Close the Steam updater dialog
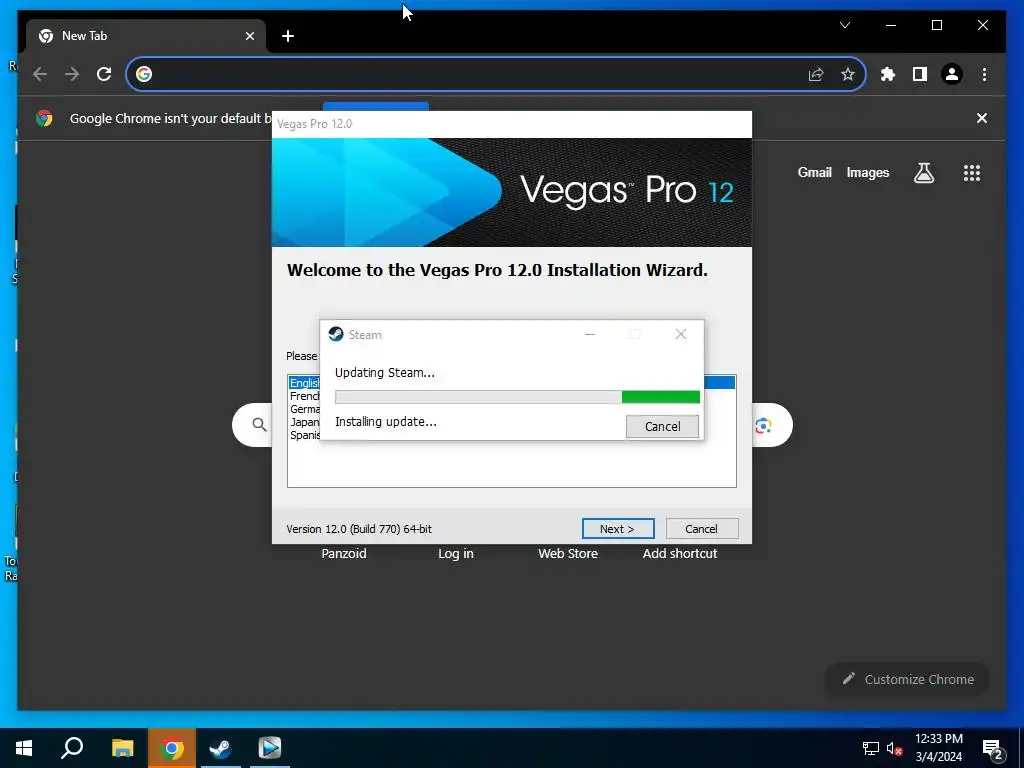1024x768 pixels. click(680, 334)
